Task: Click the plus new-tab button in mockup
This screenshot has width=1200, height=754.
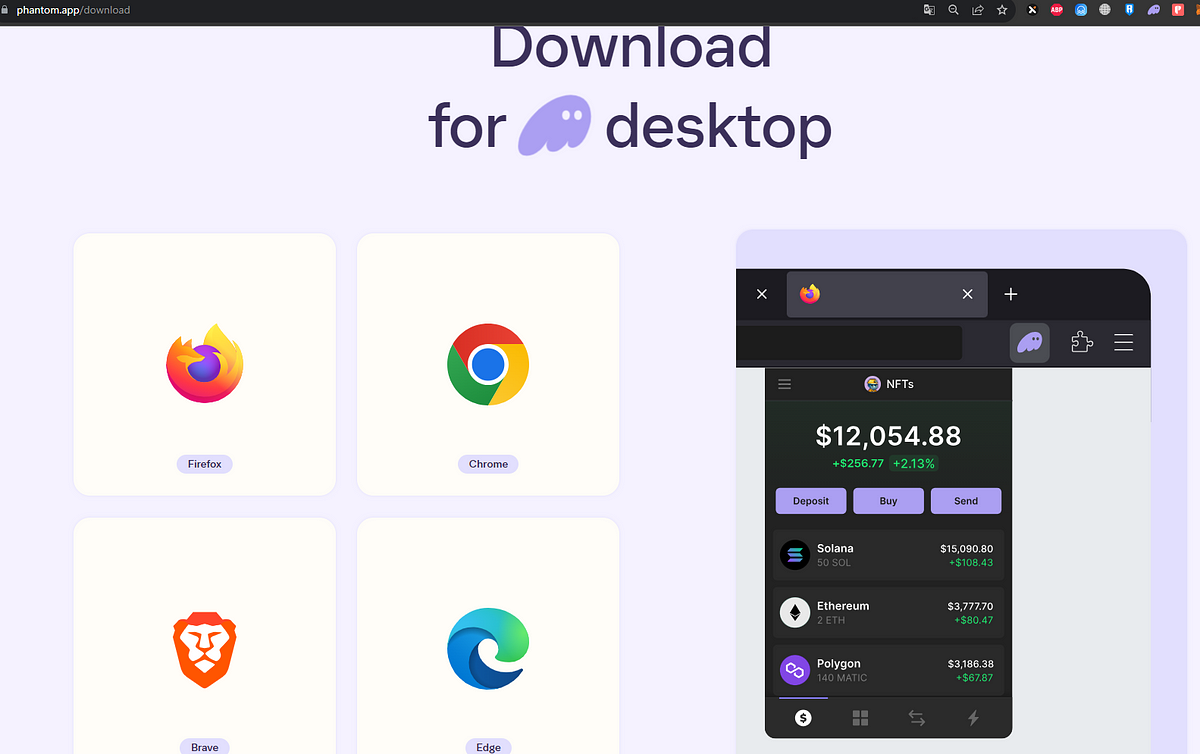Action: point(1011,294)
